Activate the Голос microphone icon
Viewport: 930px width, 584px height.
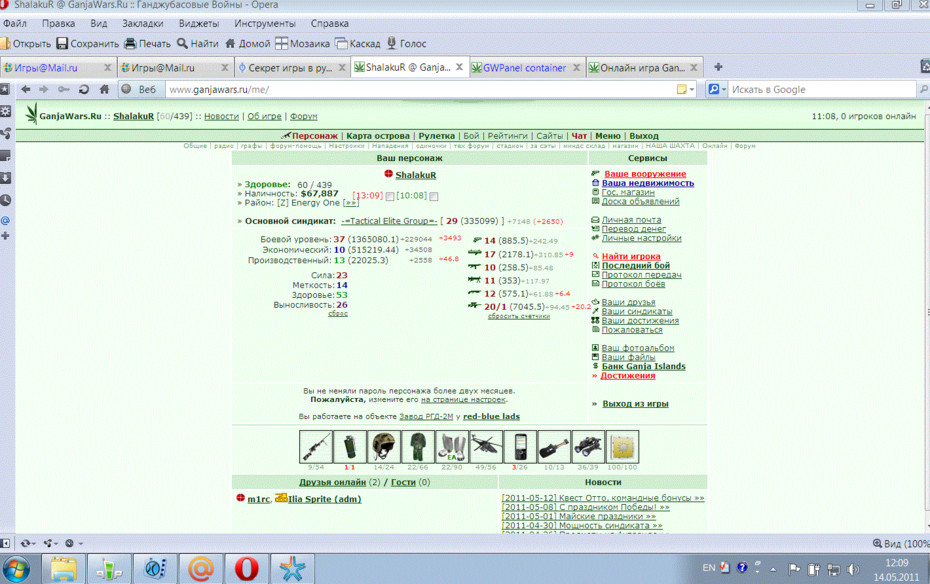[391, 43]
